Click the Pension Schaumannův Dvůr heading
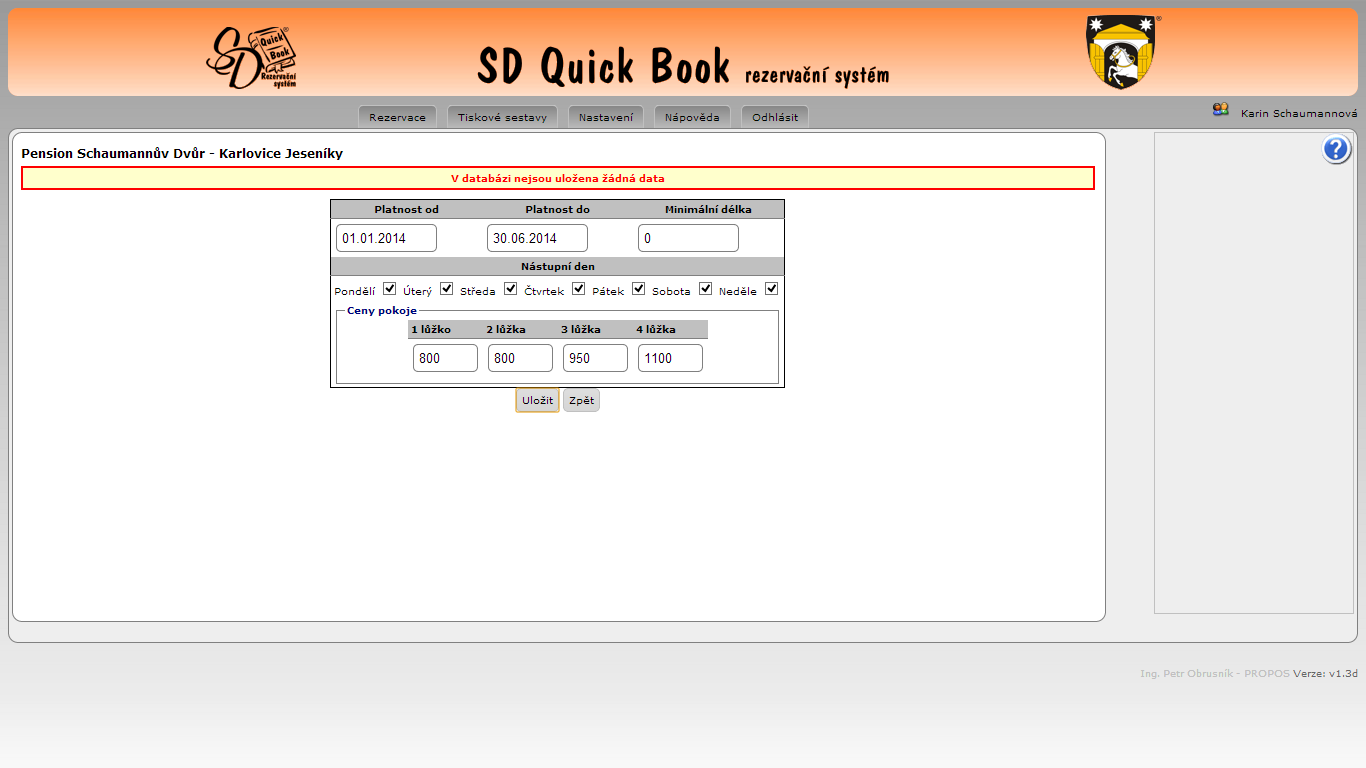This screenshot has width=1366, height=768. (x=182, y=154)
